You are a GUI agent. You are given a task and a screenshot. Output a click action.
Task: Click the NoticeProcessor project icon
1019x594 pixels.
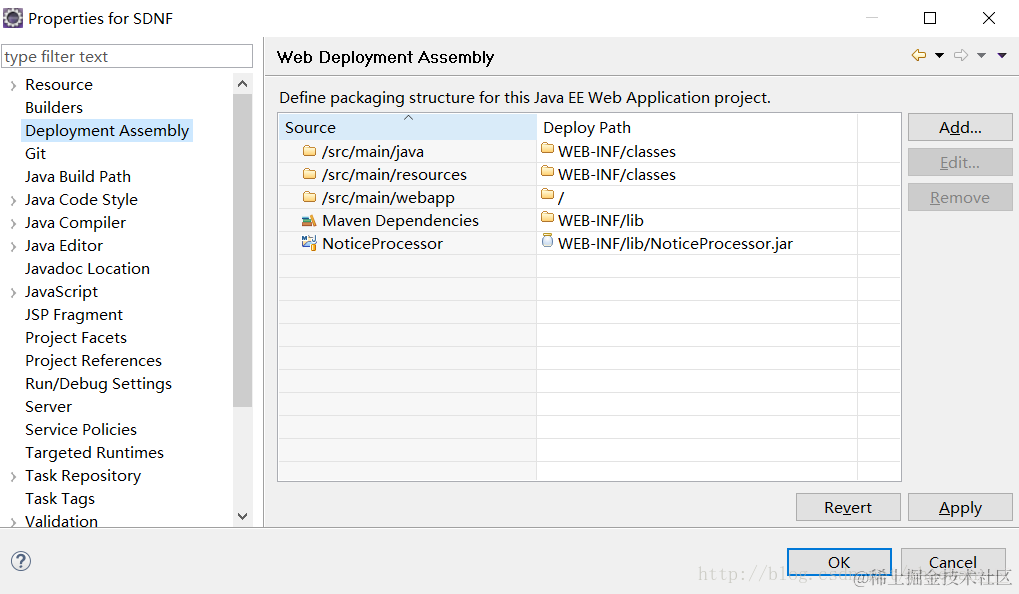309,244
